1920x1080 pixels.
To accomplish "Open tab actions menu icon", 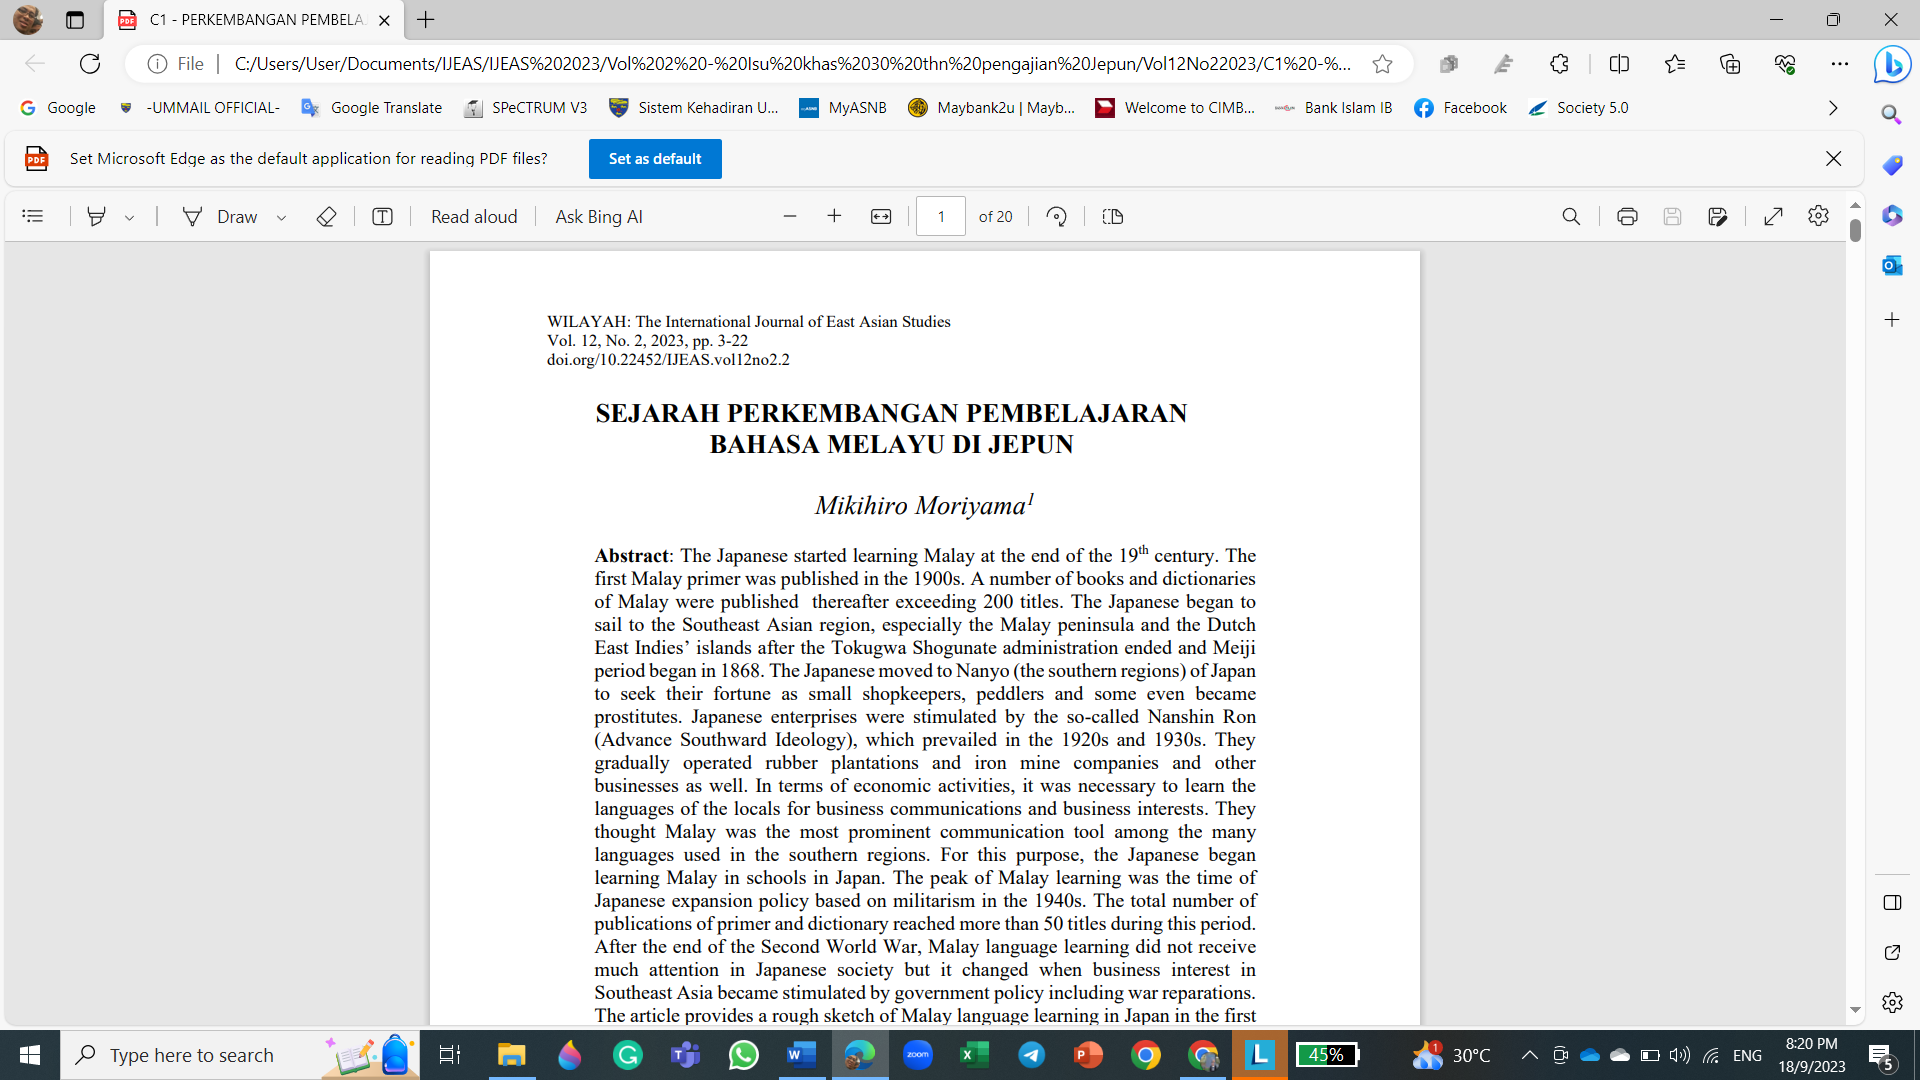I will click(x=75, y=20).
